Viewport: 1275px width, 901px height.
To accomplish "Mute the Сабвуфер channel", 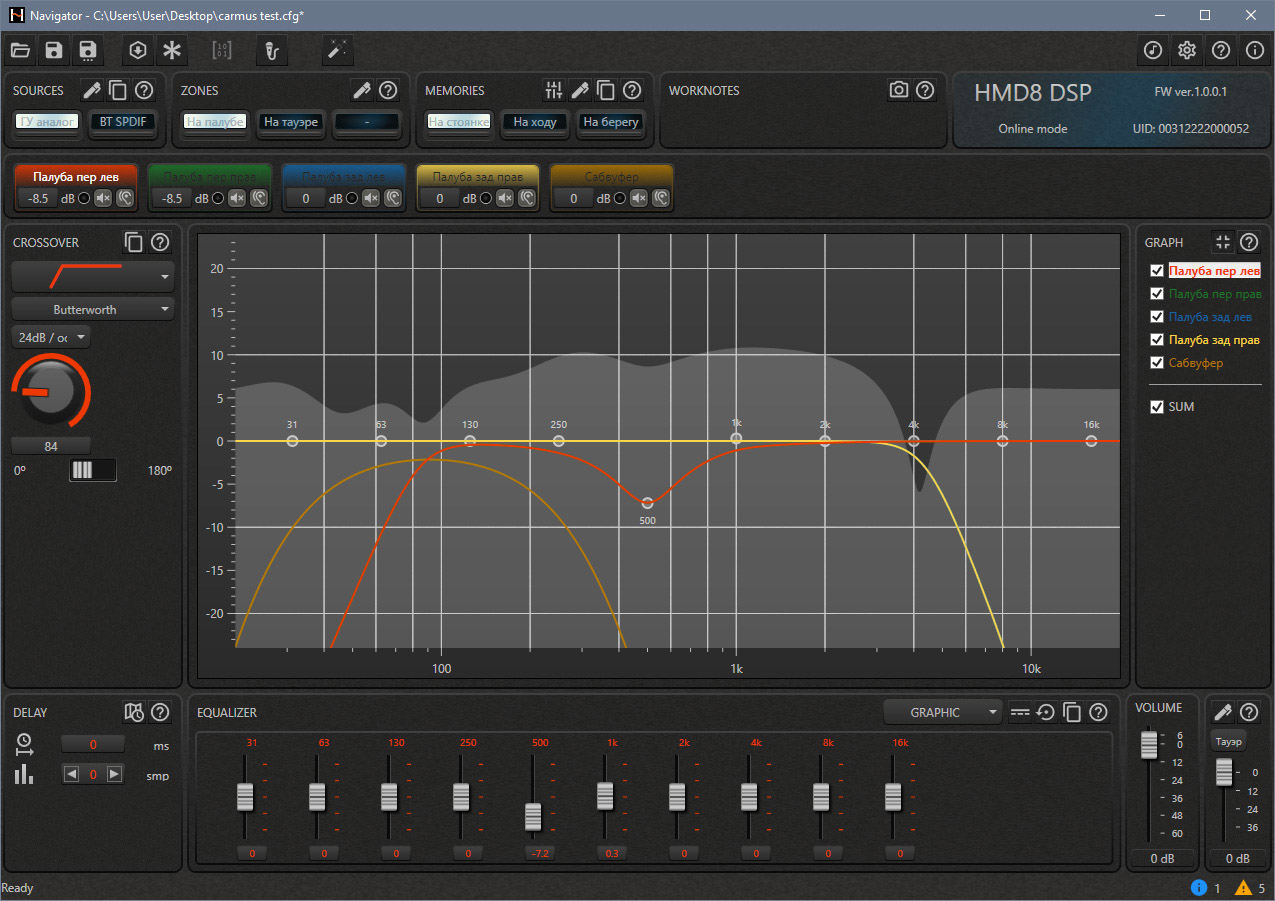I will [639, 198].
